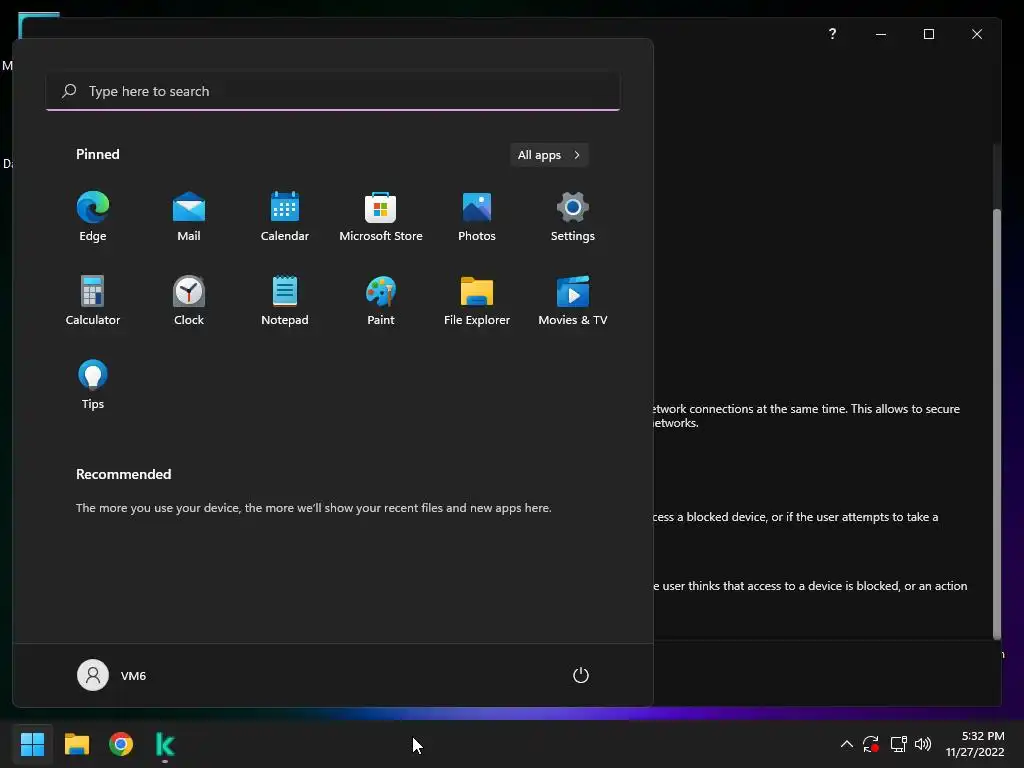Launch the Mail app
The width and height of the screenshot is (1024, 768).
[189, 216]
